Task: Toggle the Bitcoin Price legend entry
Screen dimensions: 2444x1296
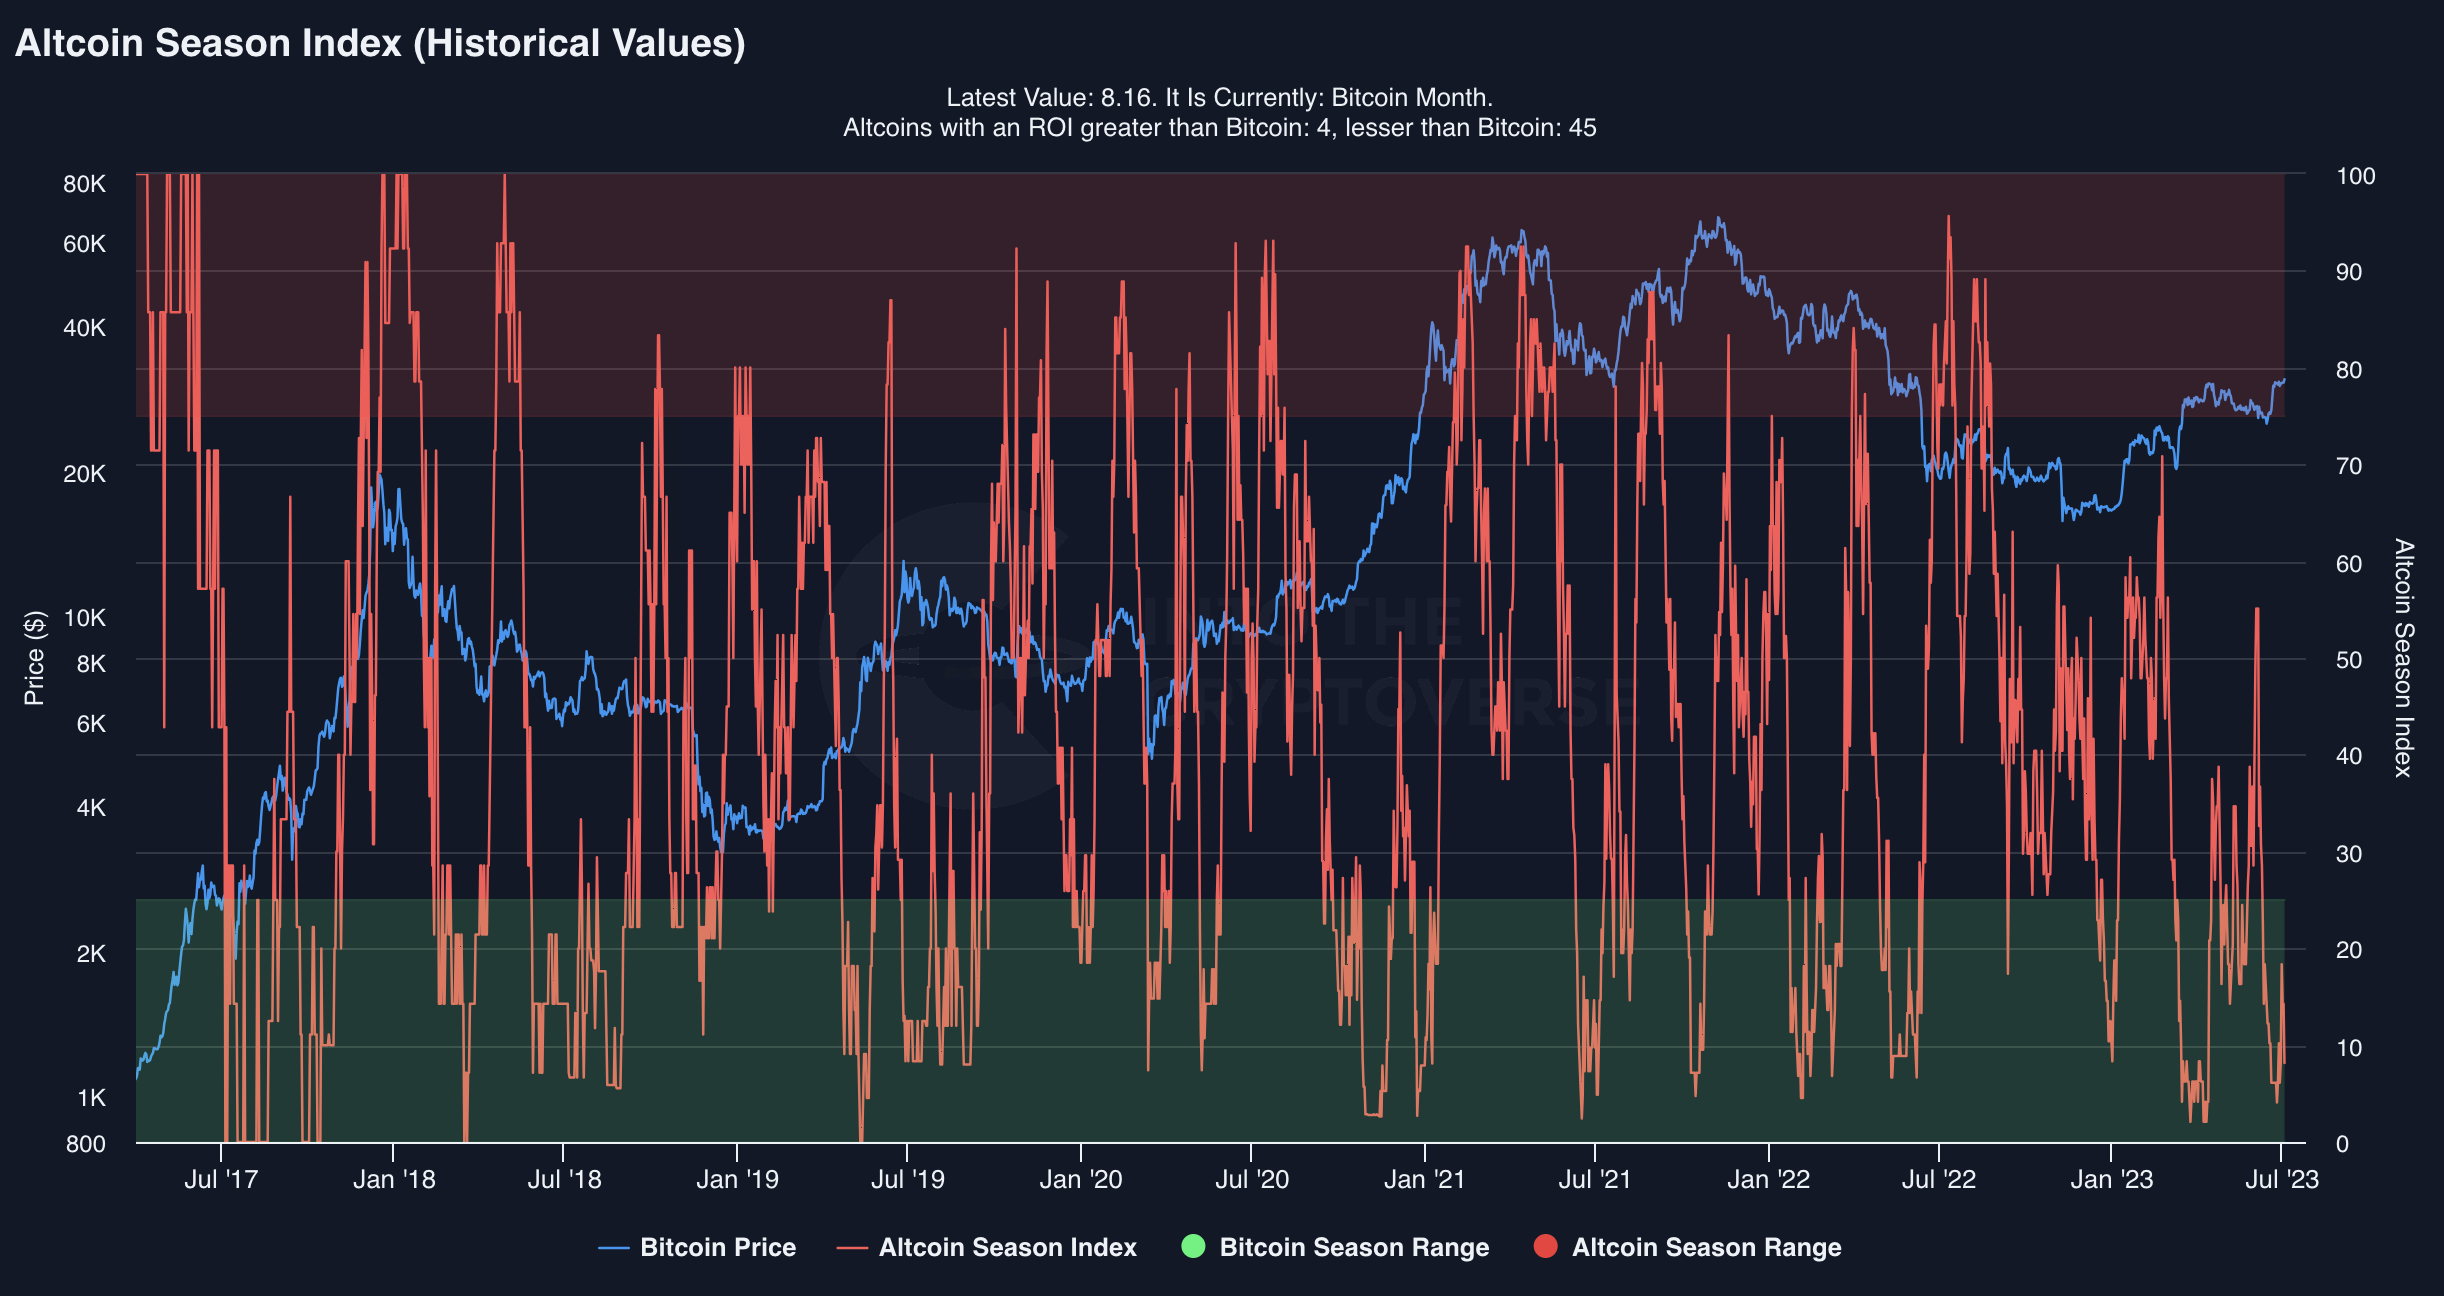Action: click(717, 1247)
